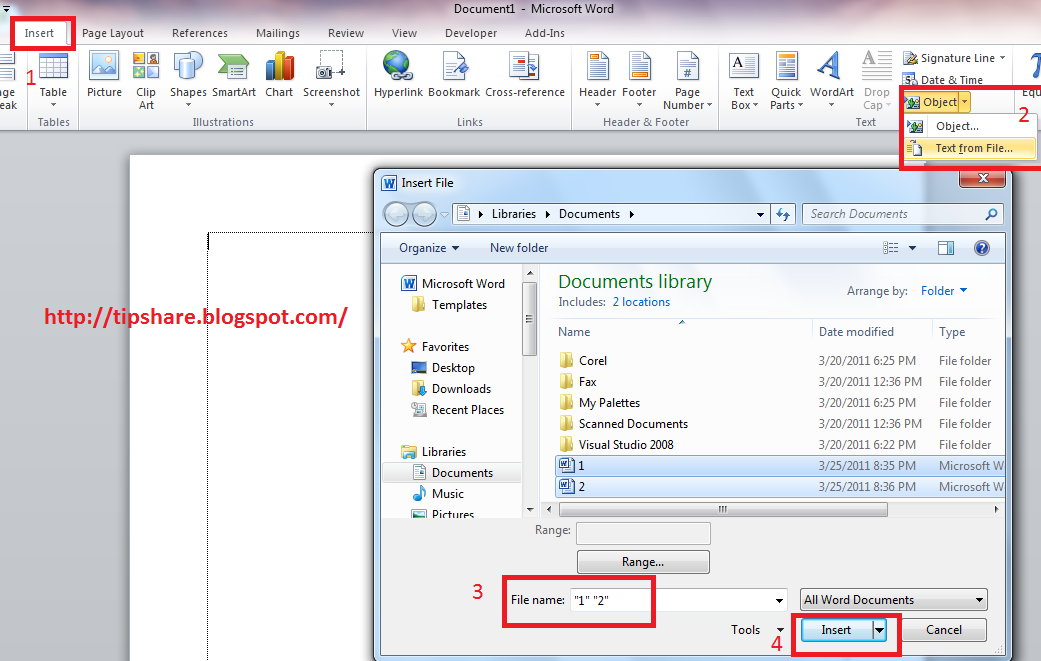
Task: Go back in Insert File dialog
Action: (x=397, y=214)
